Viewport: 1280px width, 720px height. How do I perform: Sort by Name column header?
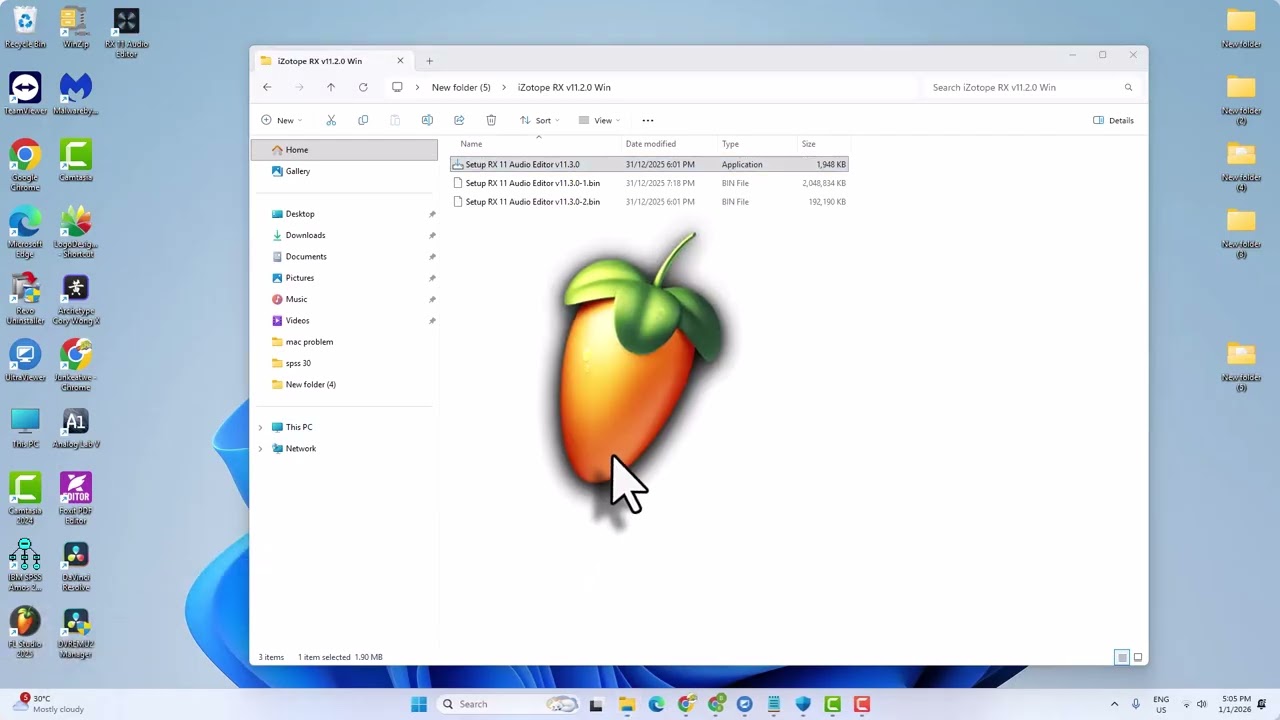tap(536, 144)
